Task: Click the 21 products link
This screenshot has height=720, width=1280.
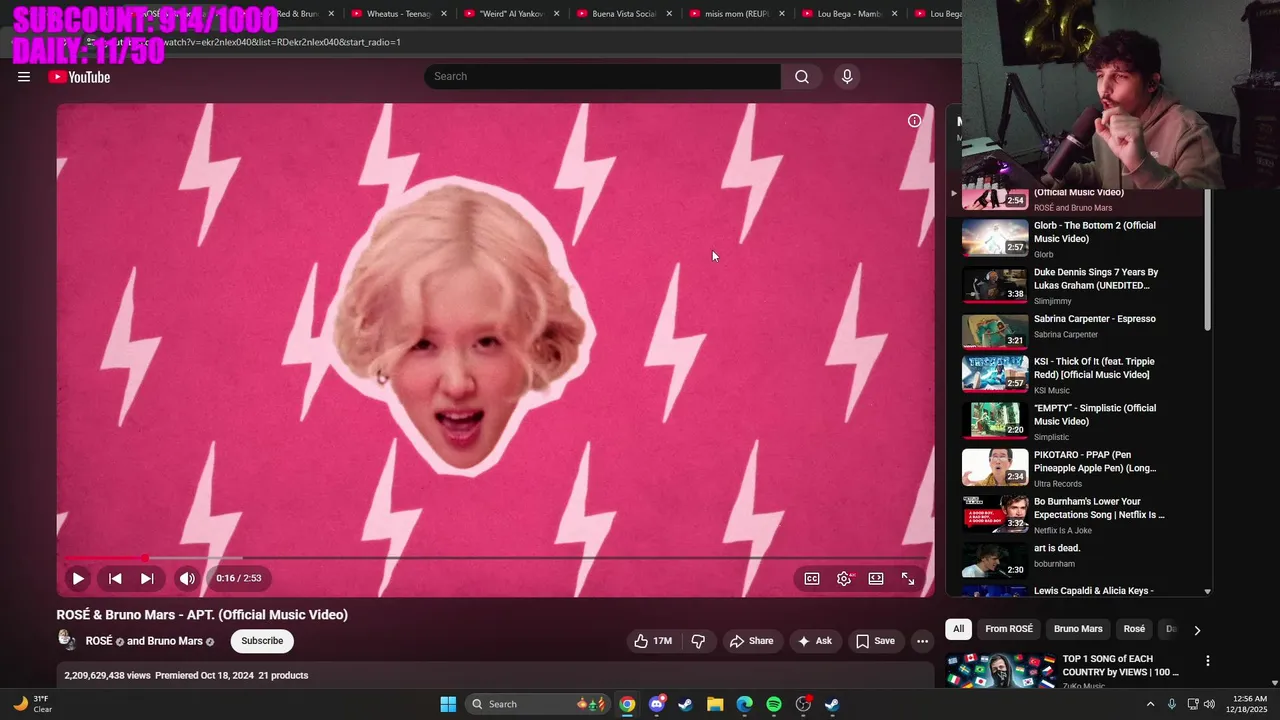Action: tap(283, 675)
